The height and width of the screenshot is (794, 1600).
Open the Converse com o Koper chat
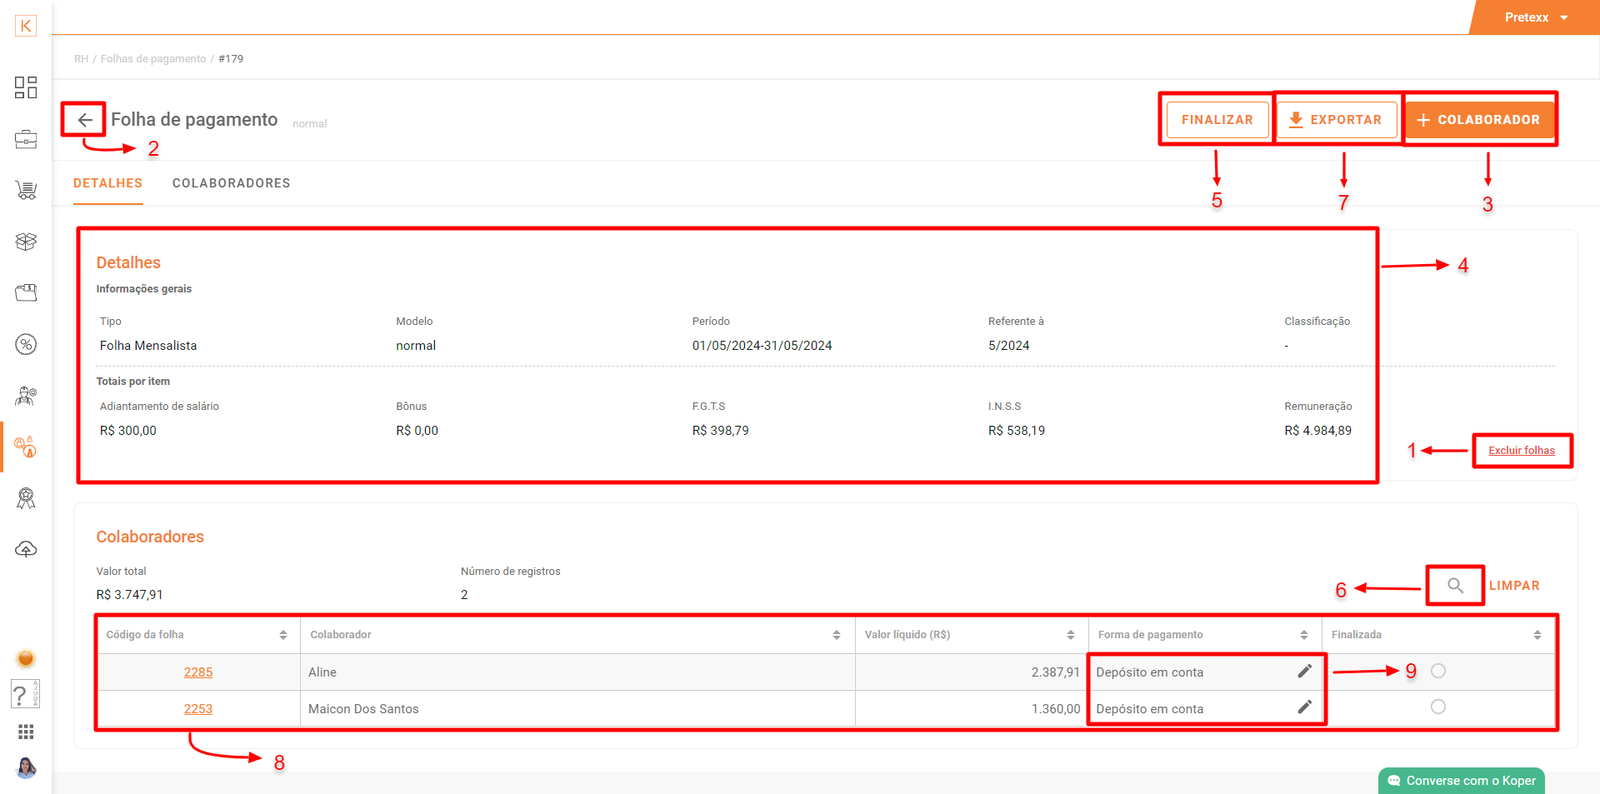[1461, 781]
